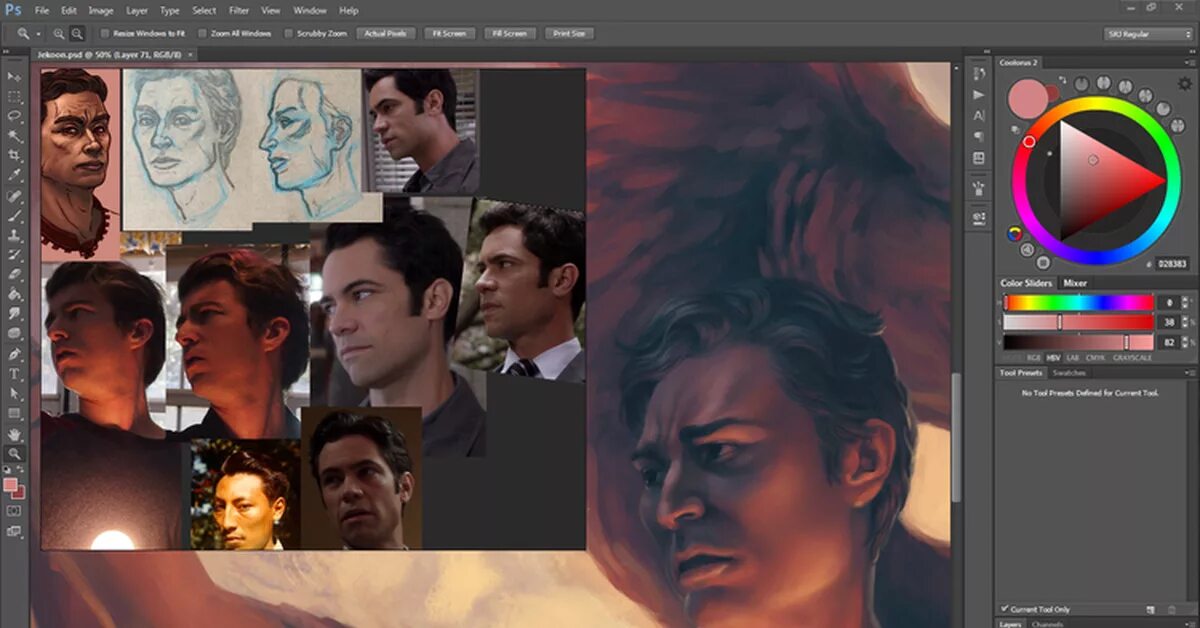This screenshot has height=628, width=1200.
Task: Switch slider mode to LAB
Action: coord(1072,357)
